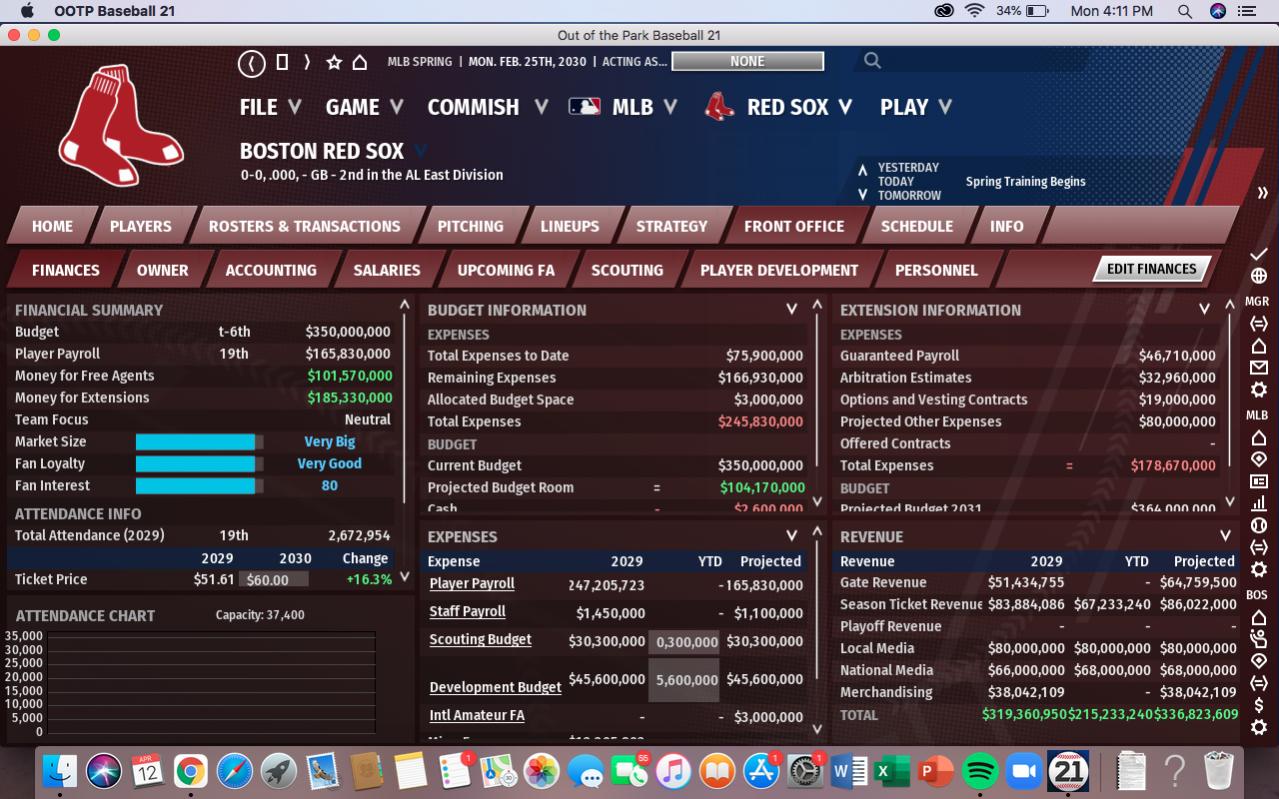Click the checkmark icon in right sidebar

(1259, 254)
